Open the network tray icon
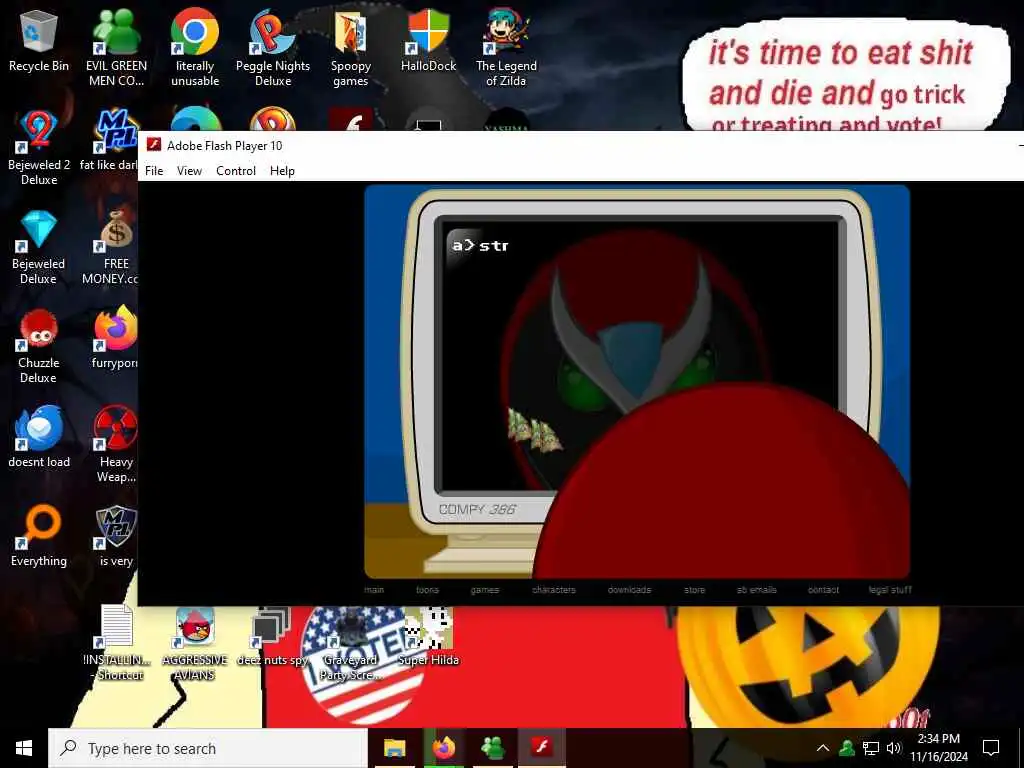 (x=871, y=748)
